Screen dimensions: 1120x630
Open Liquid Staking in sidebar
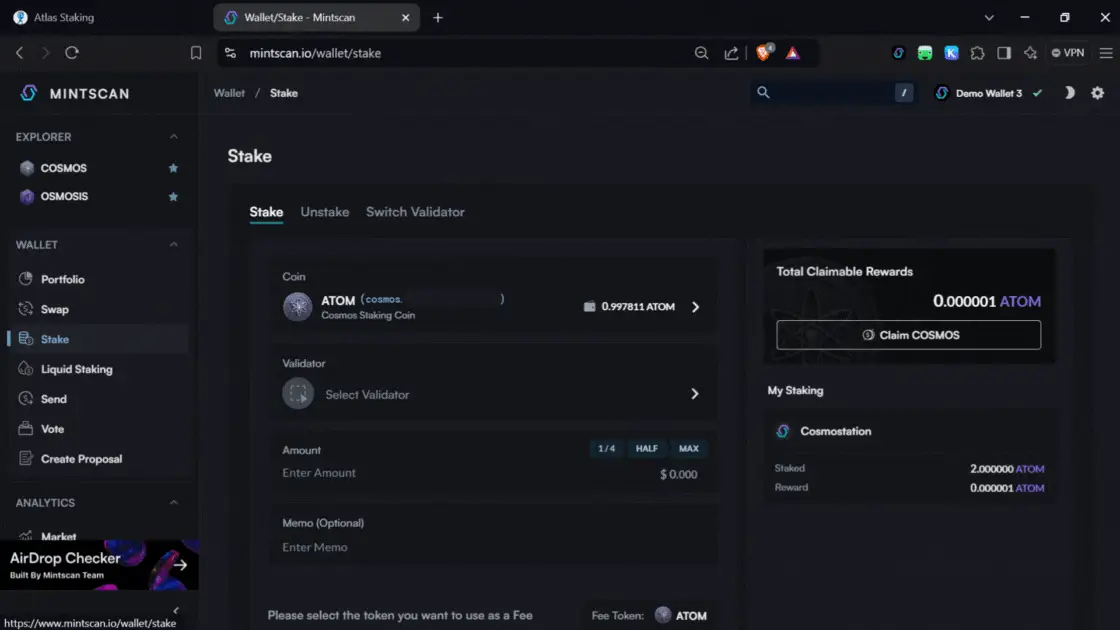point(76,370)
